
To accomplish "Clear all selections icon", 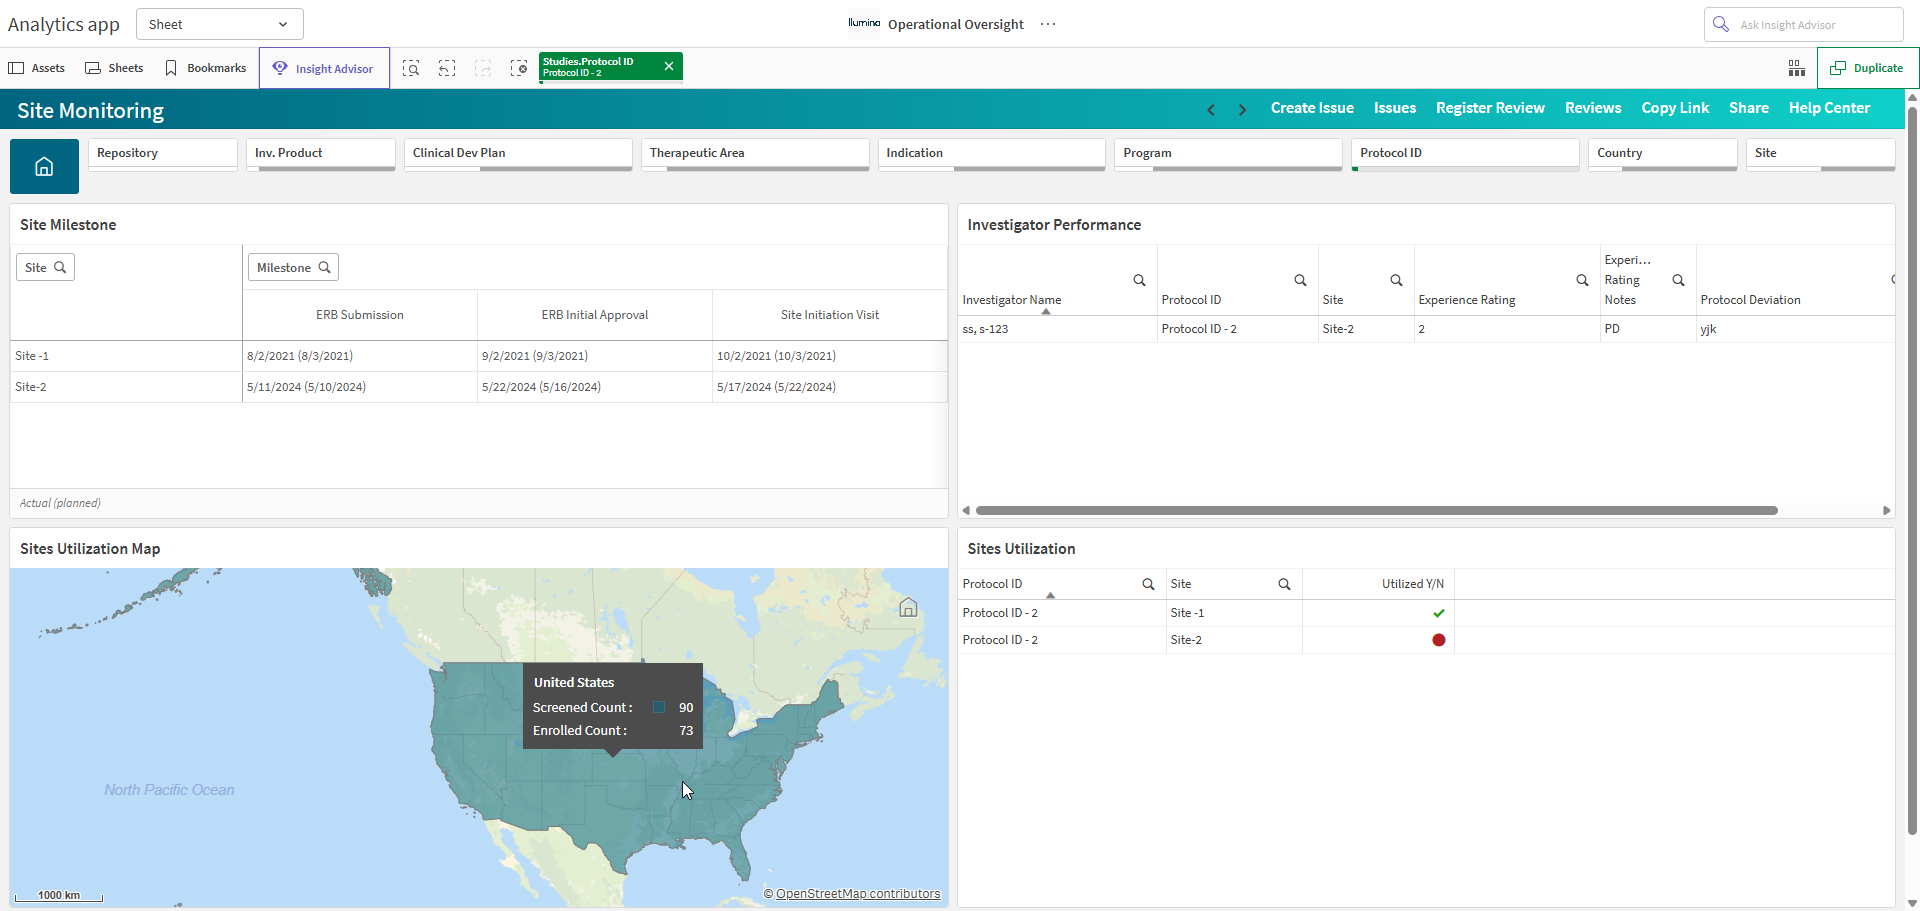I will [519, 68].
